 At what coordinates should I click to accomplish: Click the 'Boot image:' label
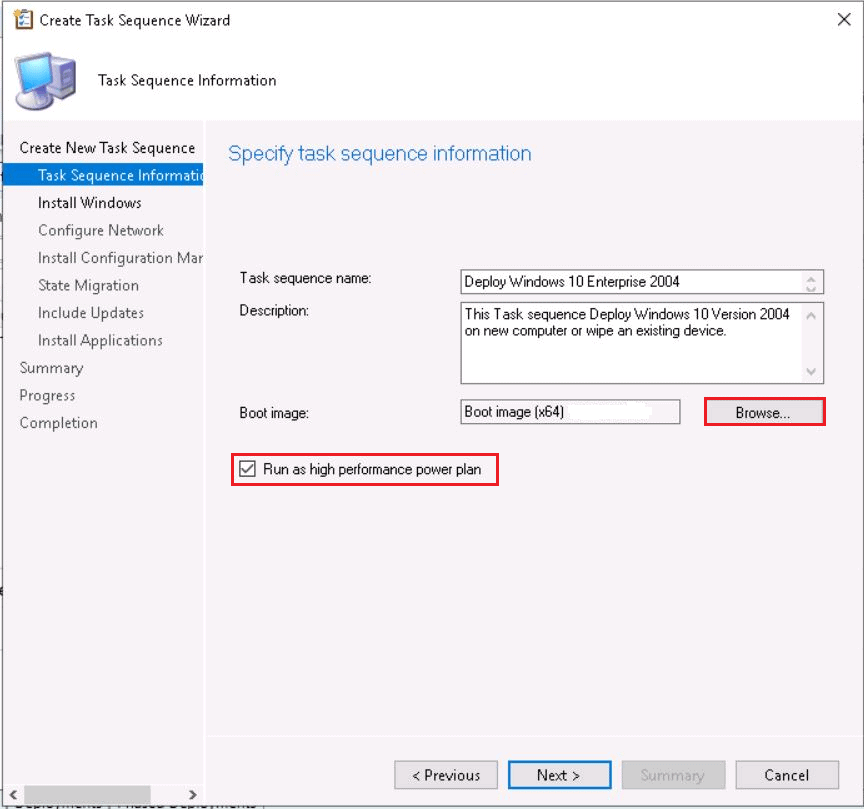(274, 413)
